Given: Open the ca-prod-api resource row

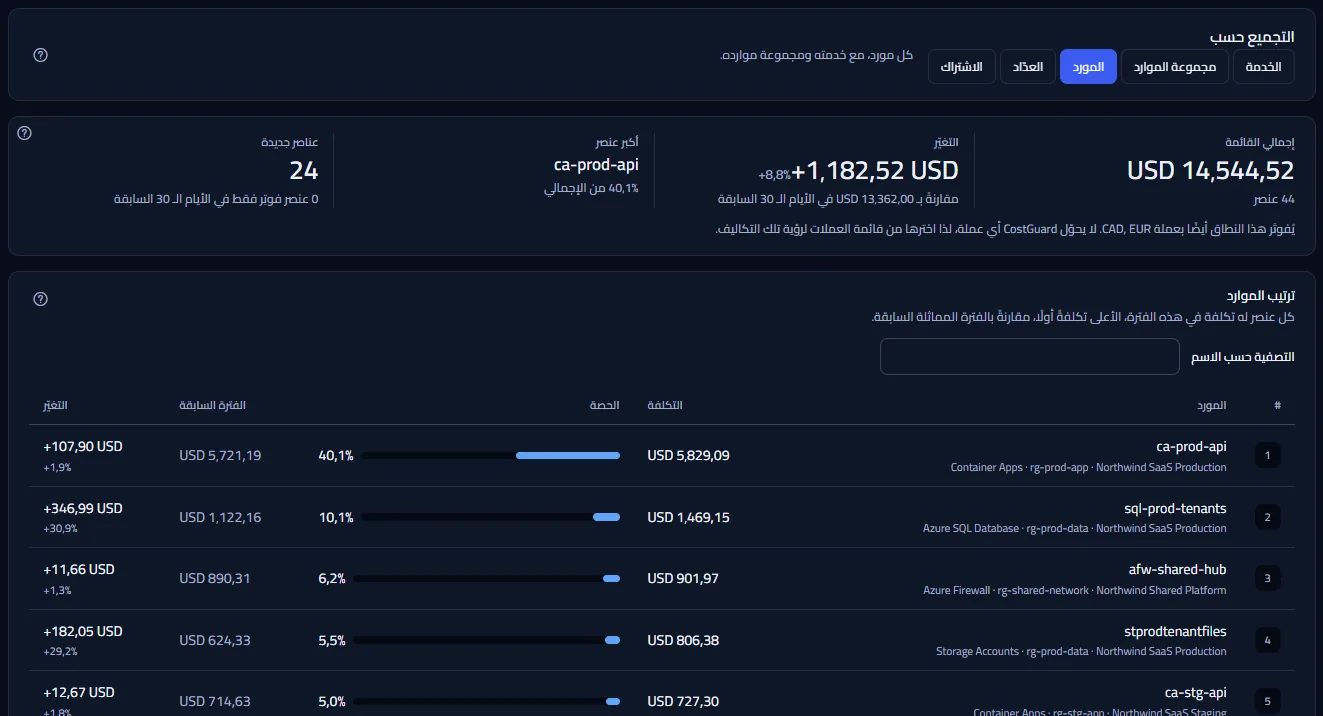Looking at the screenshot, I should coord(662,456).
